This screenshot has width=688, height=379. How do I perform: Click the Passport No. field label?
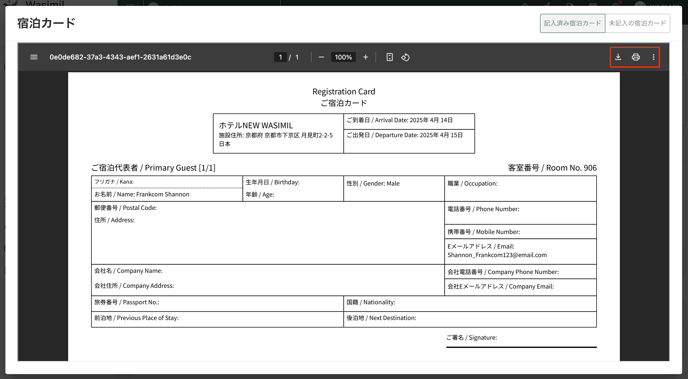(x=126, y=302)
